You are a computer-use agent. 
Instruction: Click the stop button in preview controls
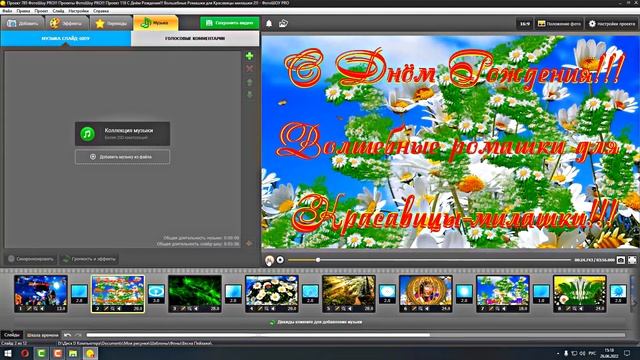280,260
